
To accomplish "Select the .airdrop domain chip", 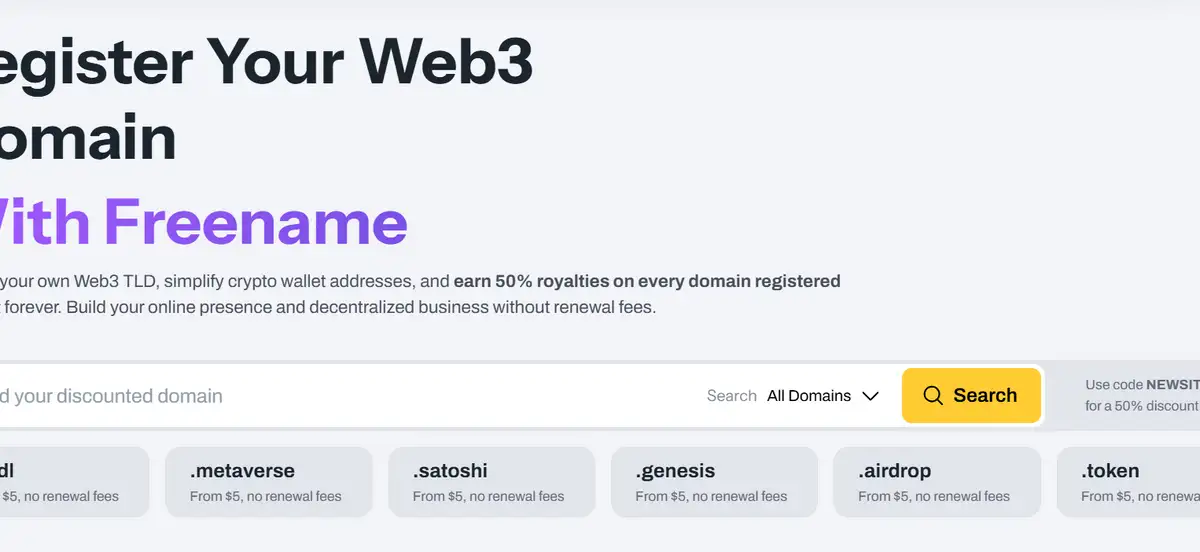I will pos(937,481).
